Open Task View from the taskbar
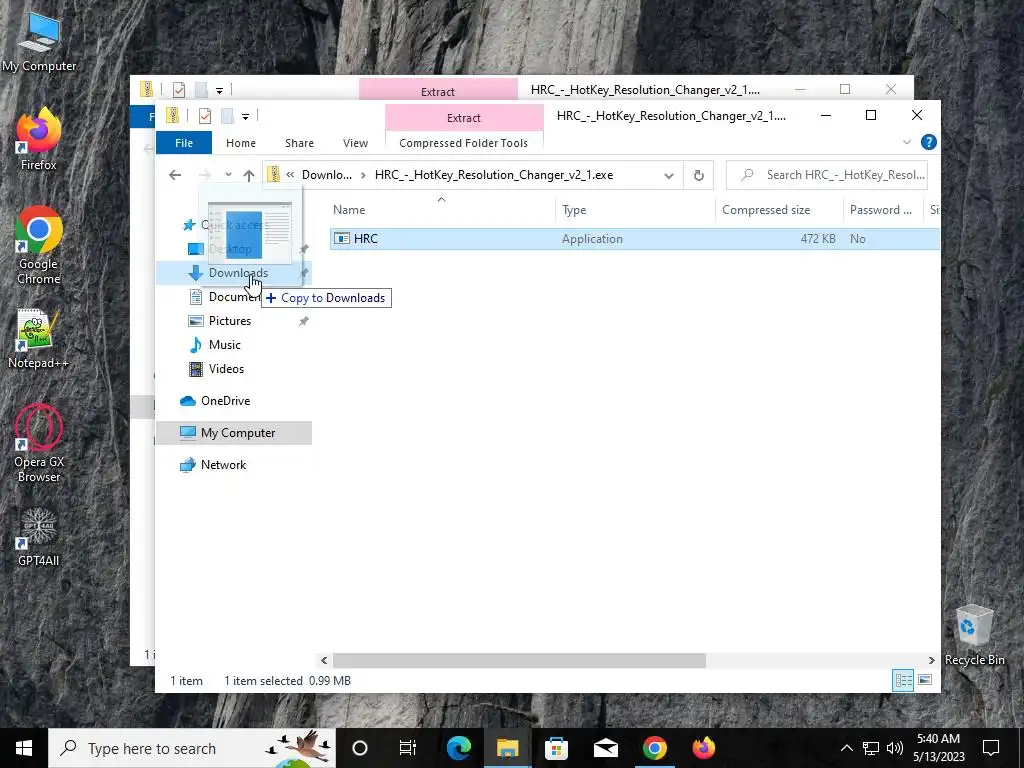 [x=408, y=748]
